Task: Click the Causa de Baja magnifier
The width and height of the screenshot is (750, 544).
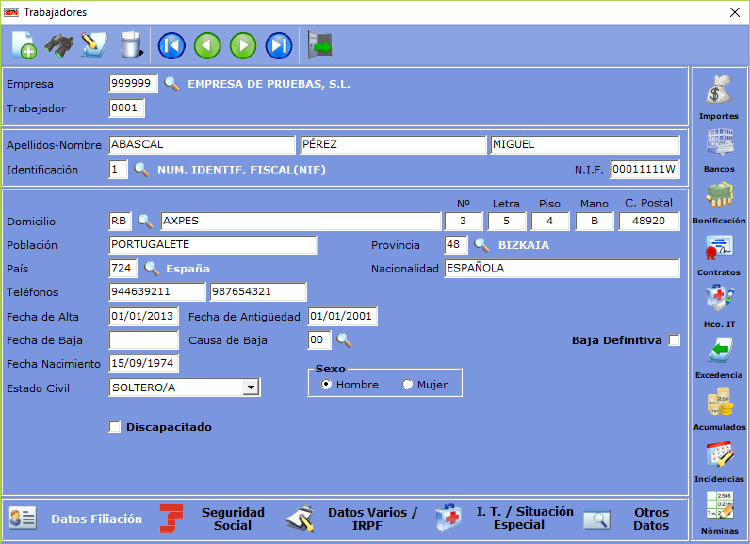Action: 343,340
